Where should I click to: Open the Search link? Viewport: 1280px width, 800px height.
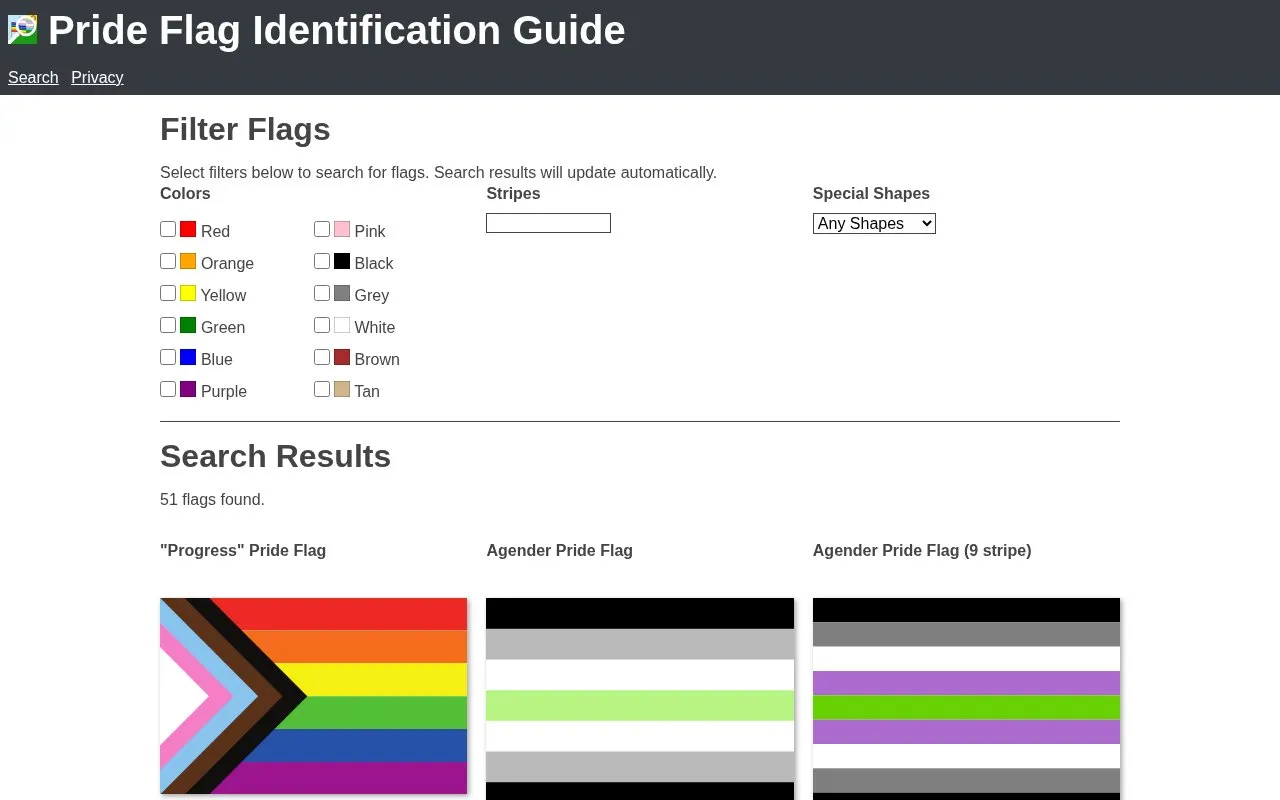point(33,77)
